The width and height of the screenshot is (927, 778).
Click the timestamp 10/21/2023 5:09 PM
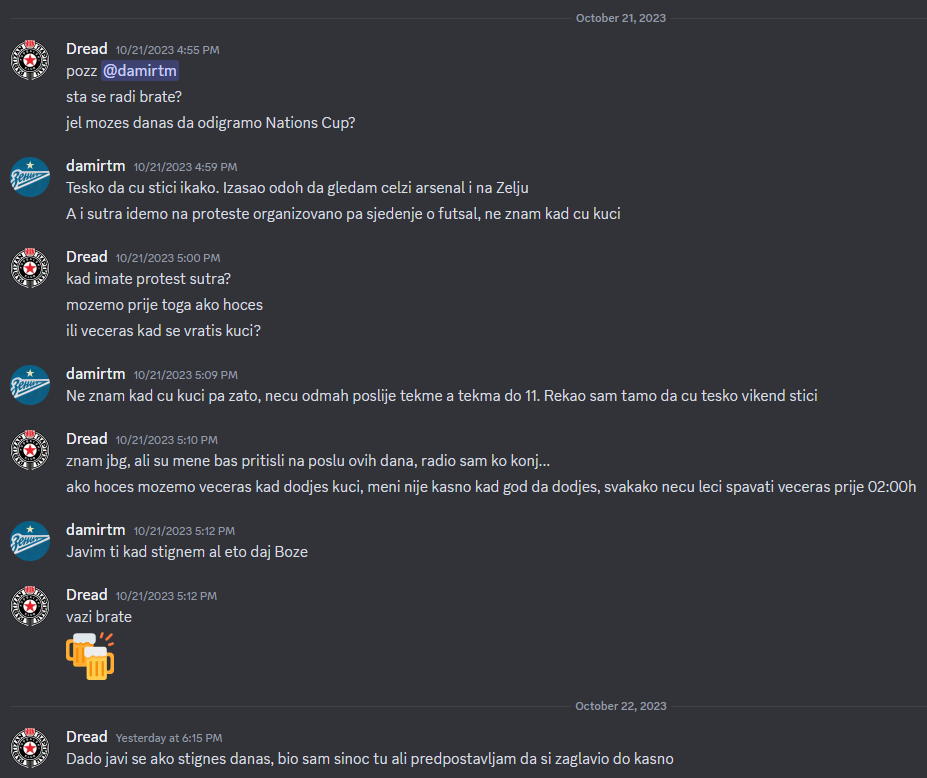pos(185,375)
